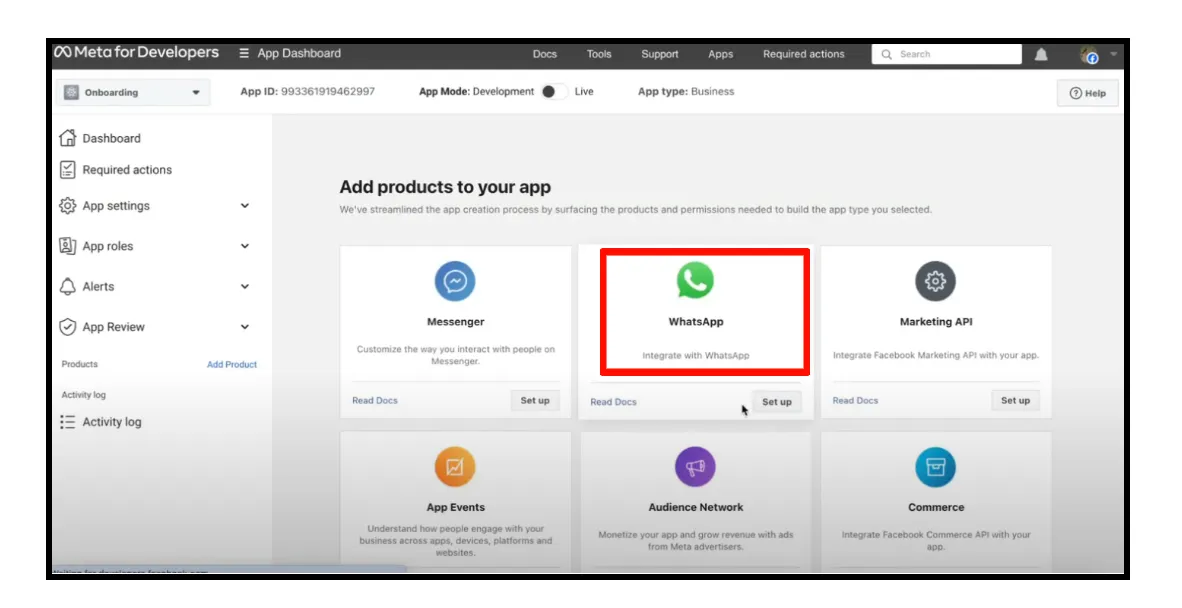Toggle App Mode from Development to Live
This screenshot has height=608, width=1182.
coord(554,92)
